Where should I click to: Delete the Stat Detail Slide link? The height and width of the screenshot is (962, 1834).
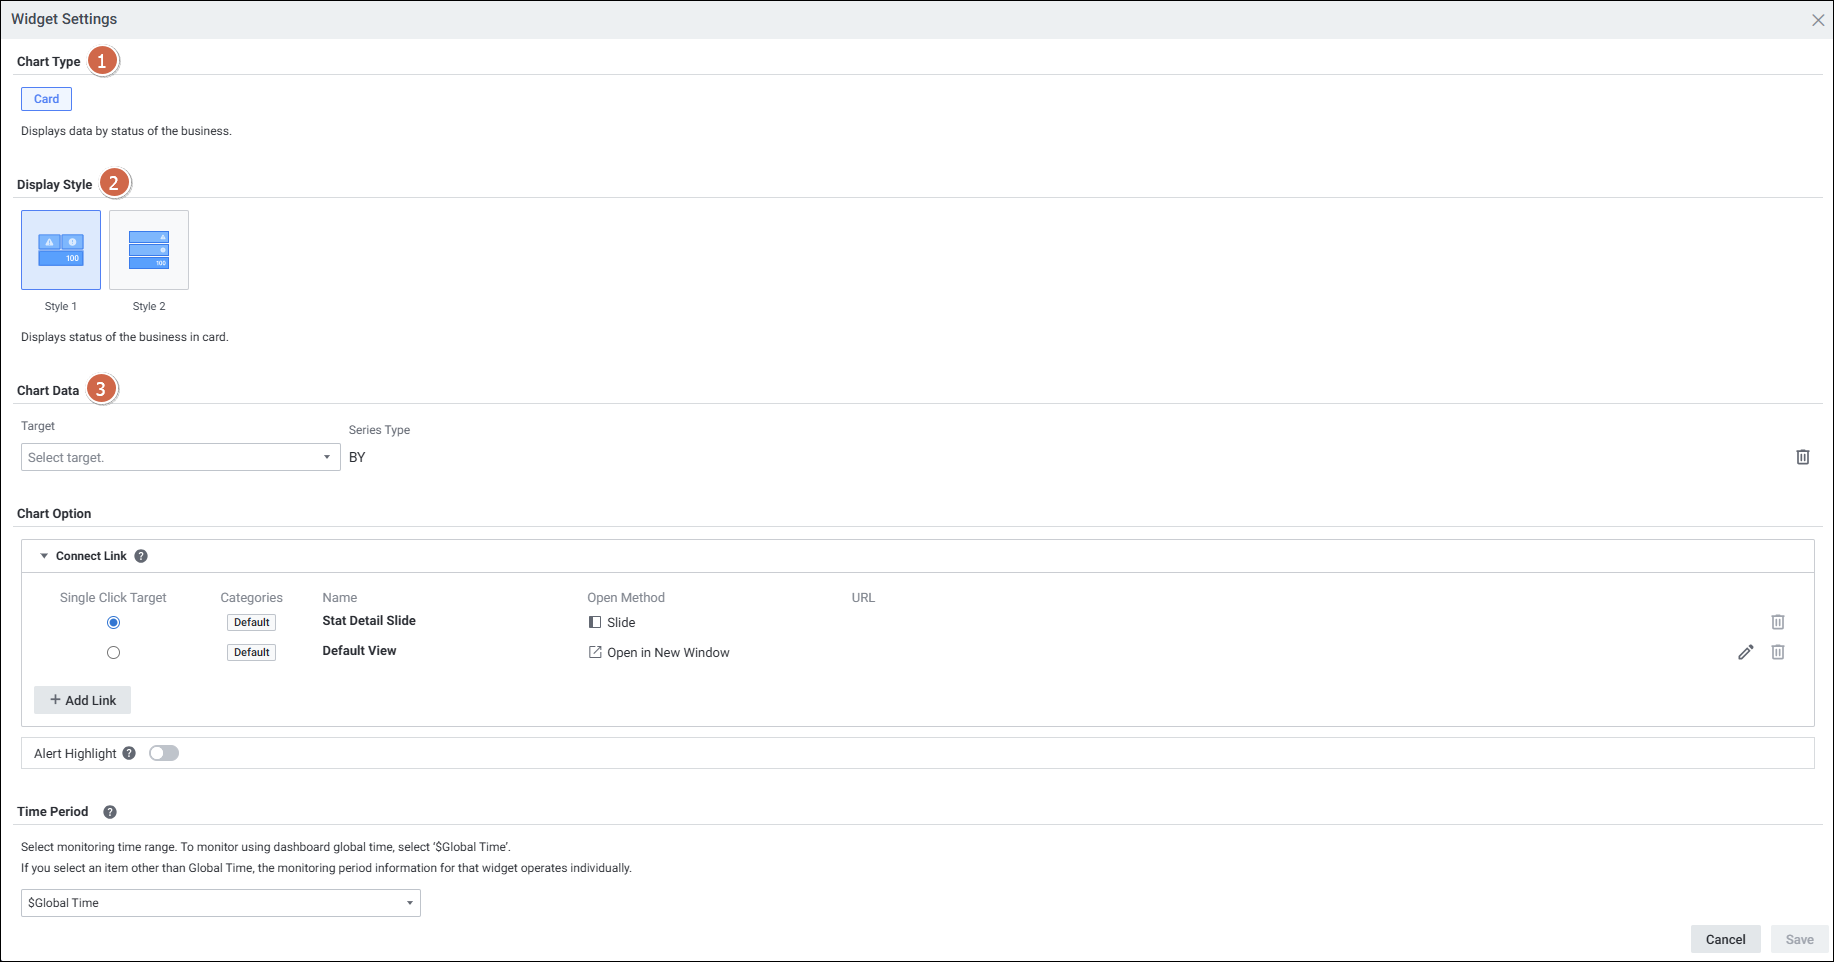point(1777,622)
